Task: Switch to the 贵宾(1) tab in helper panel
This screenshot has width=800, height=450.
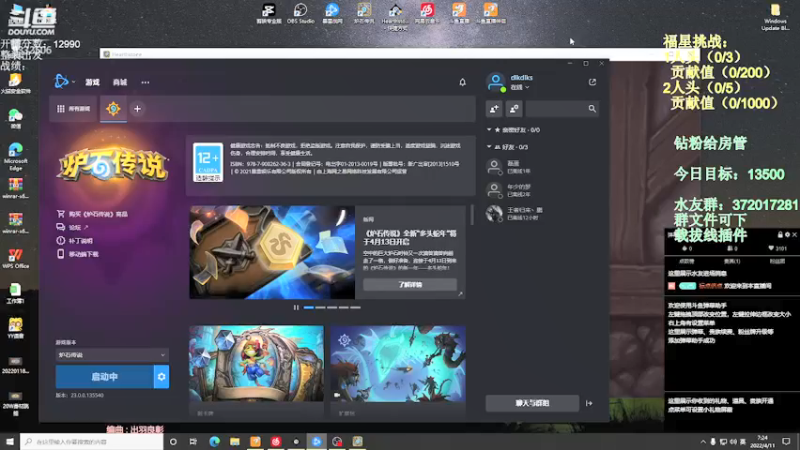Action: [x=732, y=261]
